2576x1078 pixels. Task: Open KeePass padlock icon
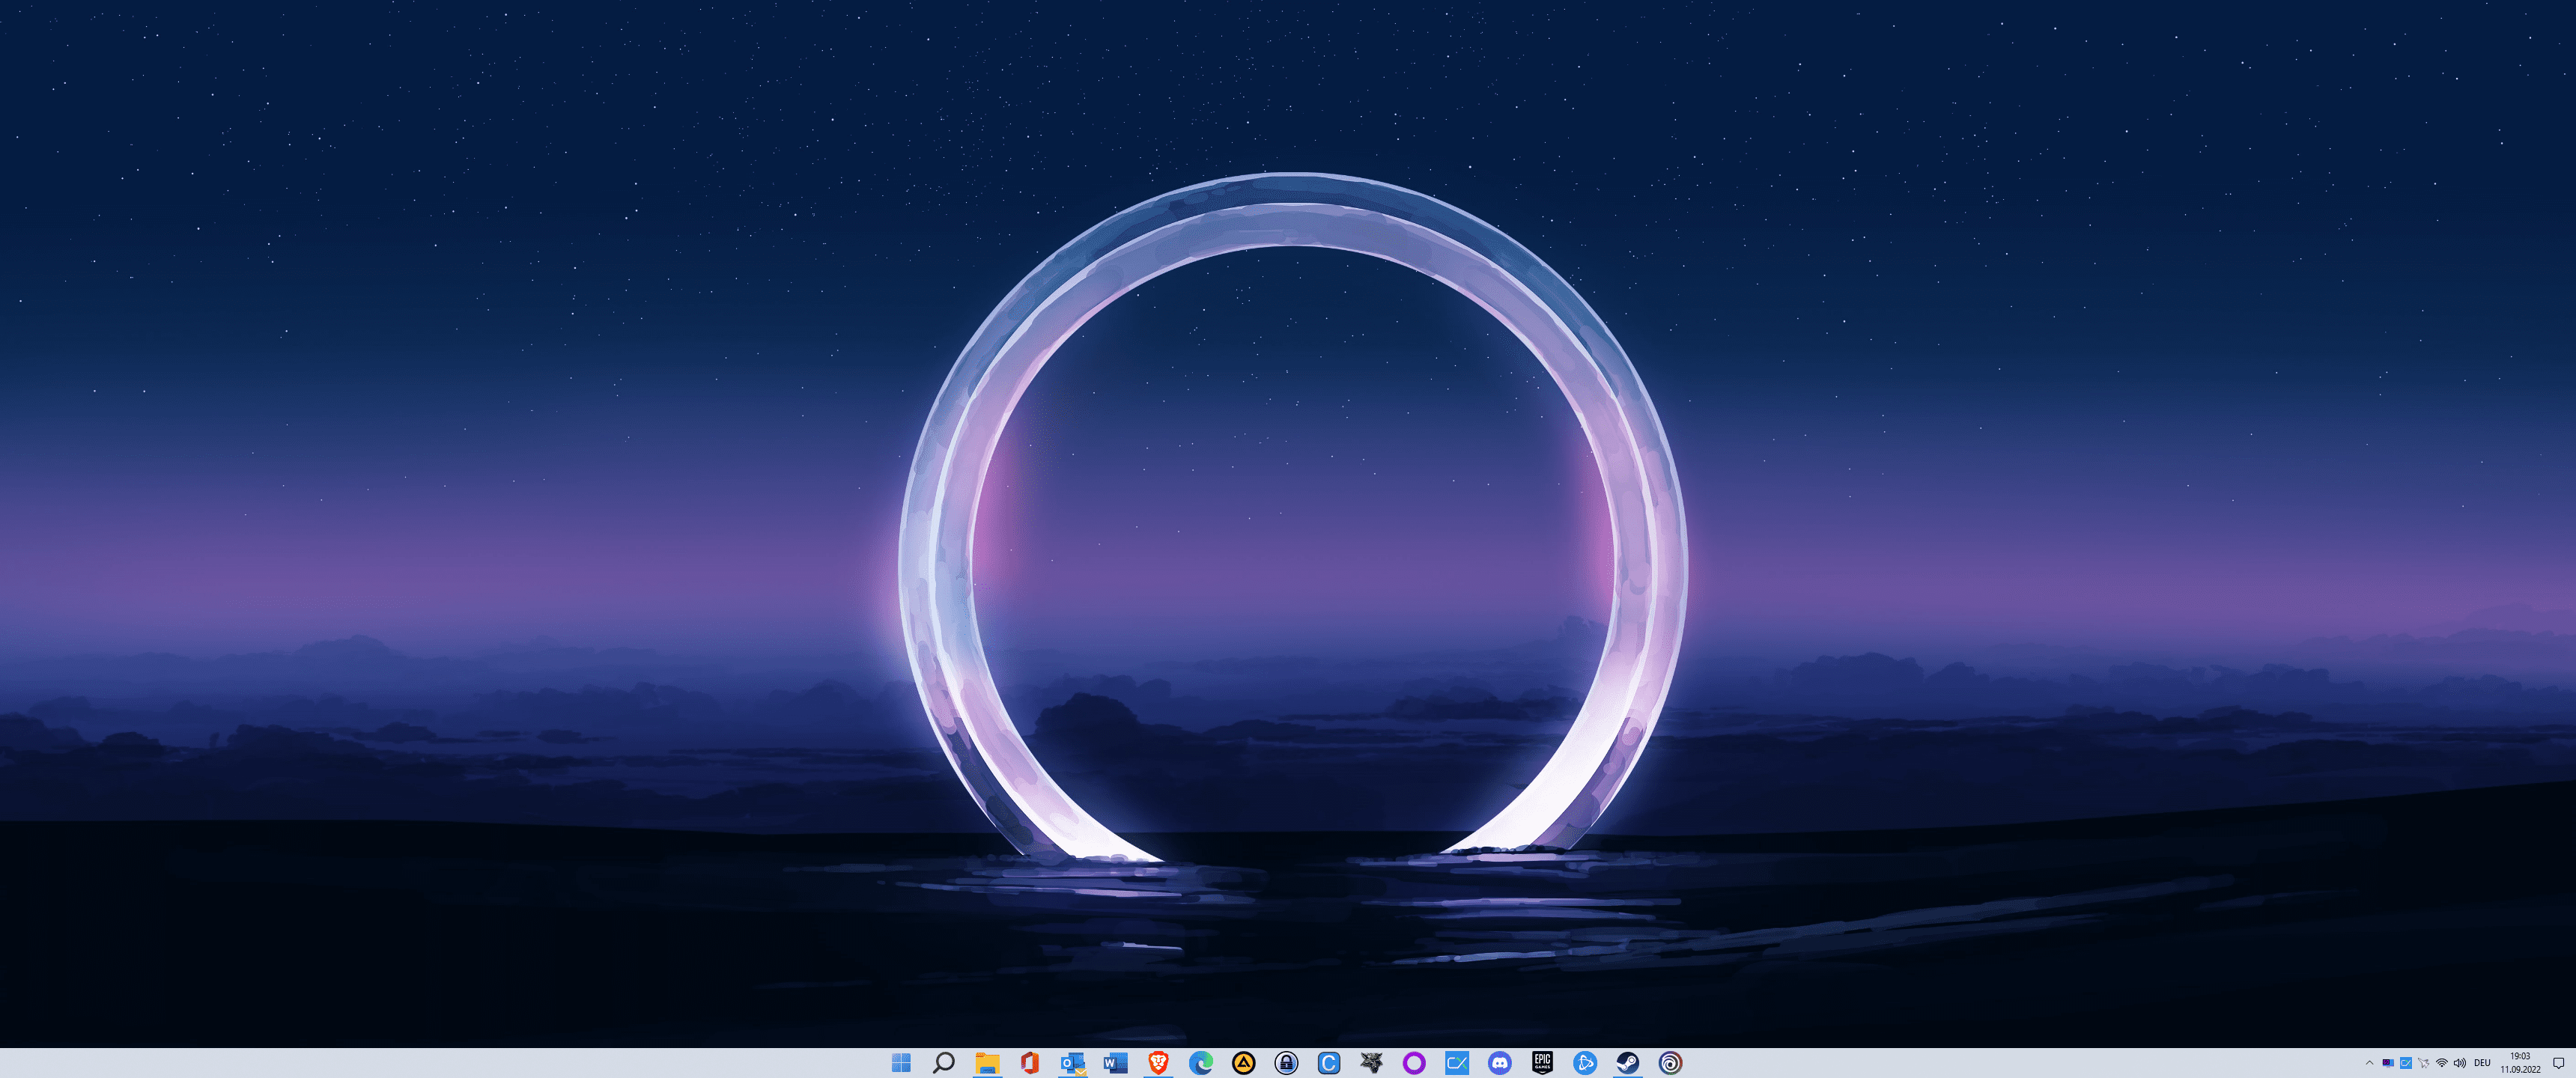(x=1286, y=1063)
